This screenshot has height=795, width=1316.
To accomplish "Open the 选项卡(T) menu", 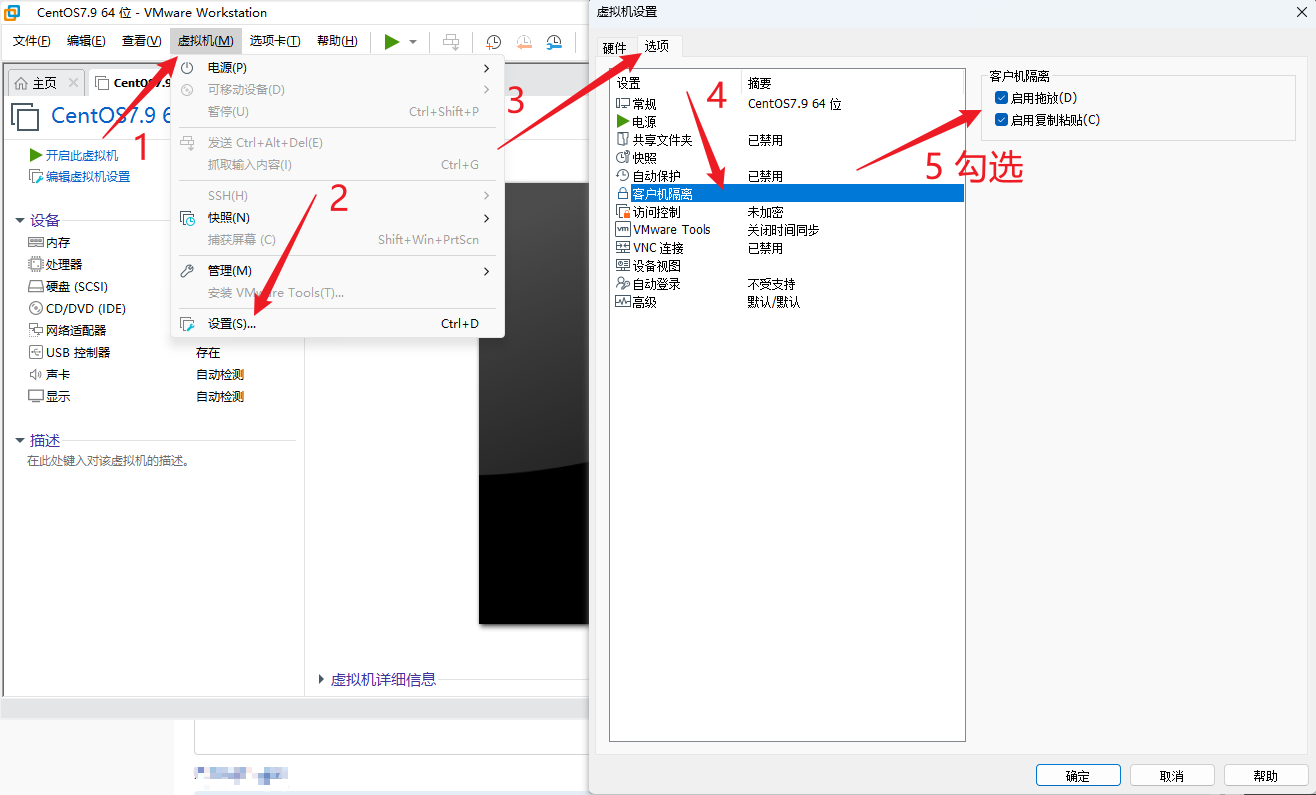I will pyautogui.click(x=275, y=41).
